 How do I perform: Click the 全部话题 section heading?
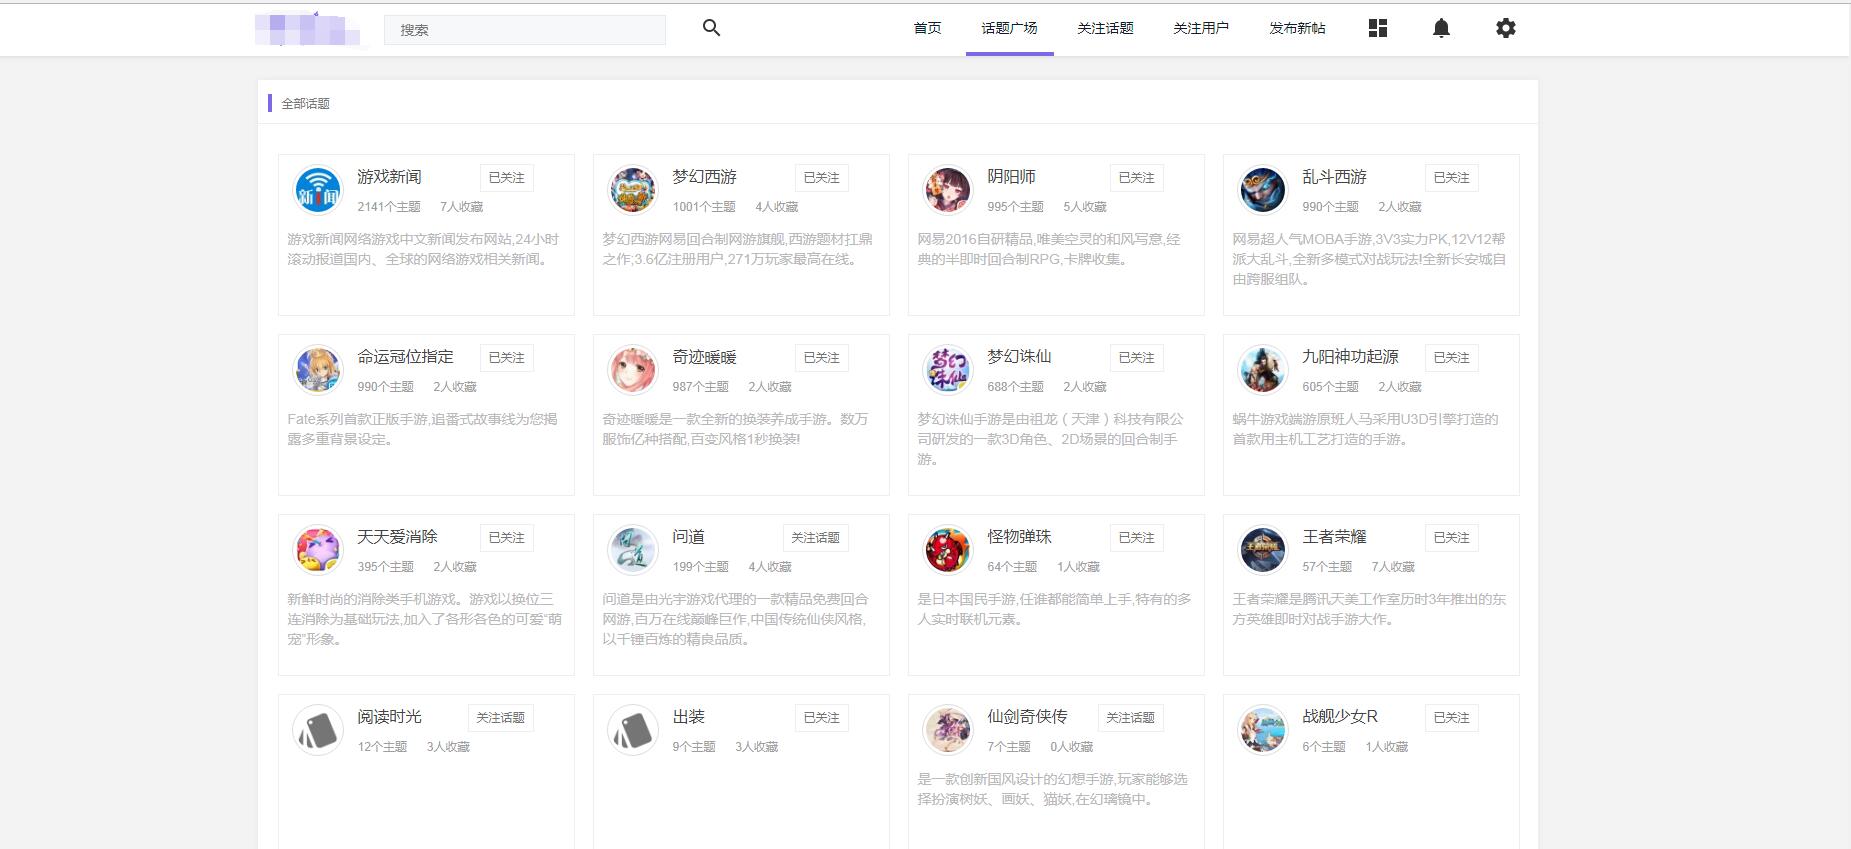(x=305, y=103)
